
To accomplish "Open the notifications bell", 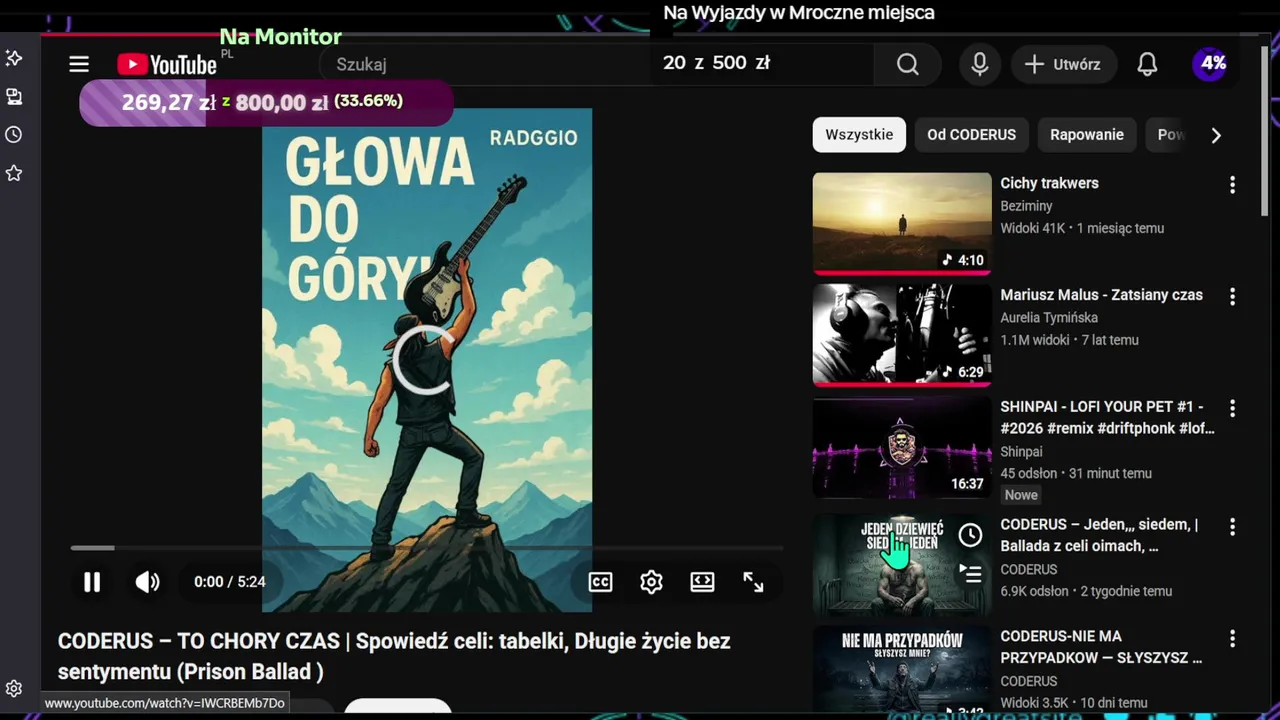I will click(x=1147, y=64).
